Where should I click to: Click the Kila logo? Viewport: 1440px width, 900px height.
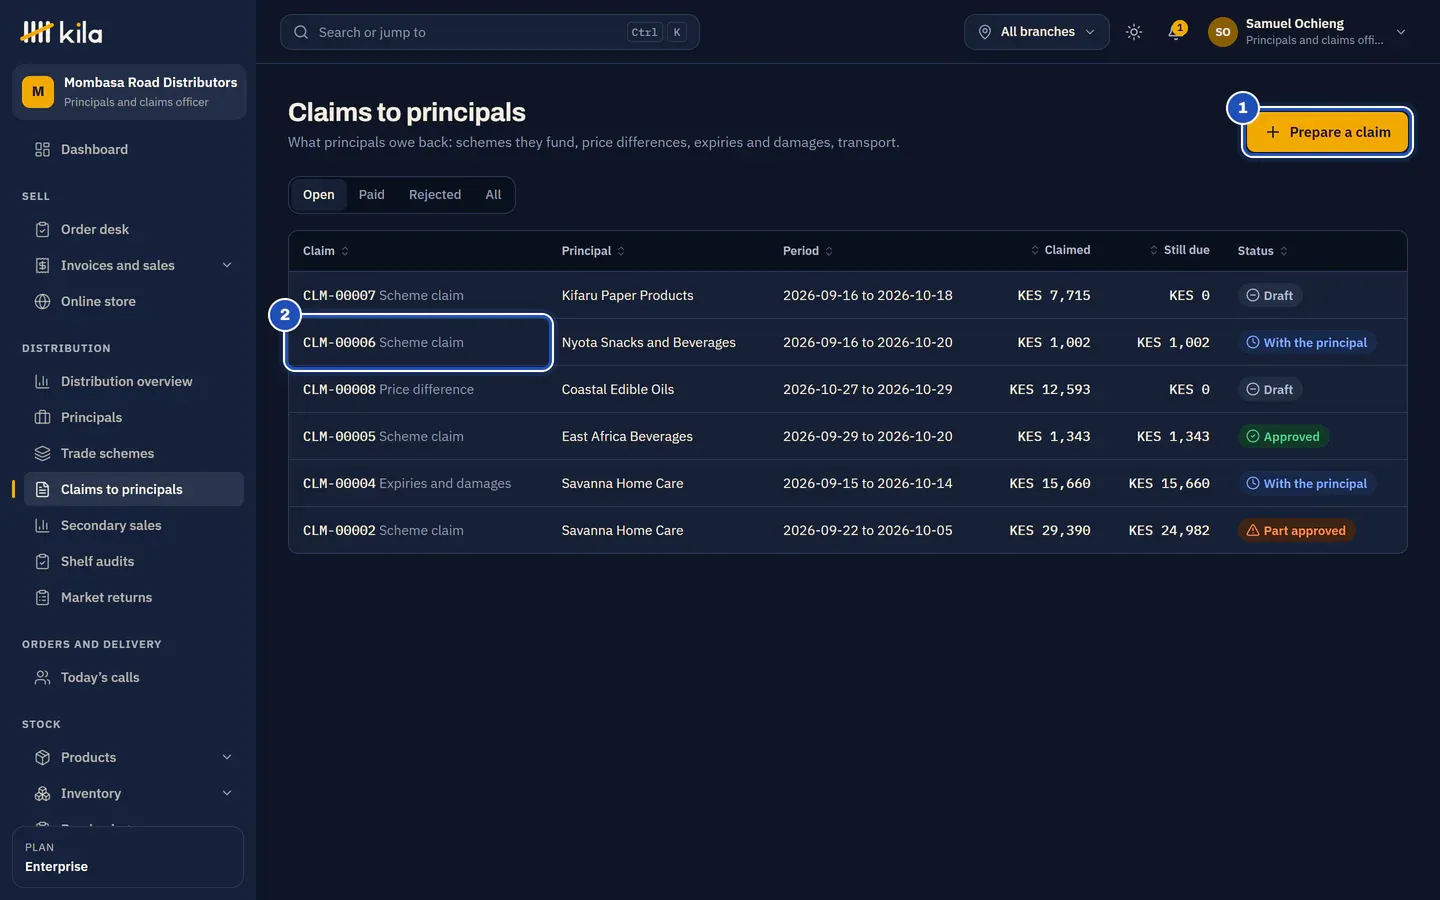click(61, 32)
